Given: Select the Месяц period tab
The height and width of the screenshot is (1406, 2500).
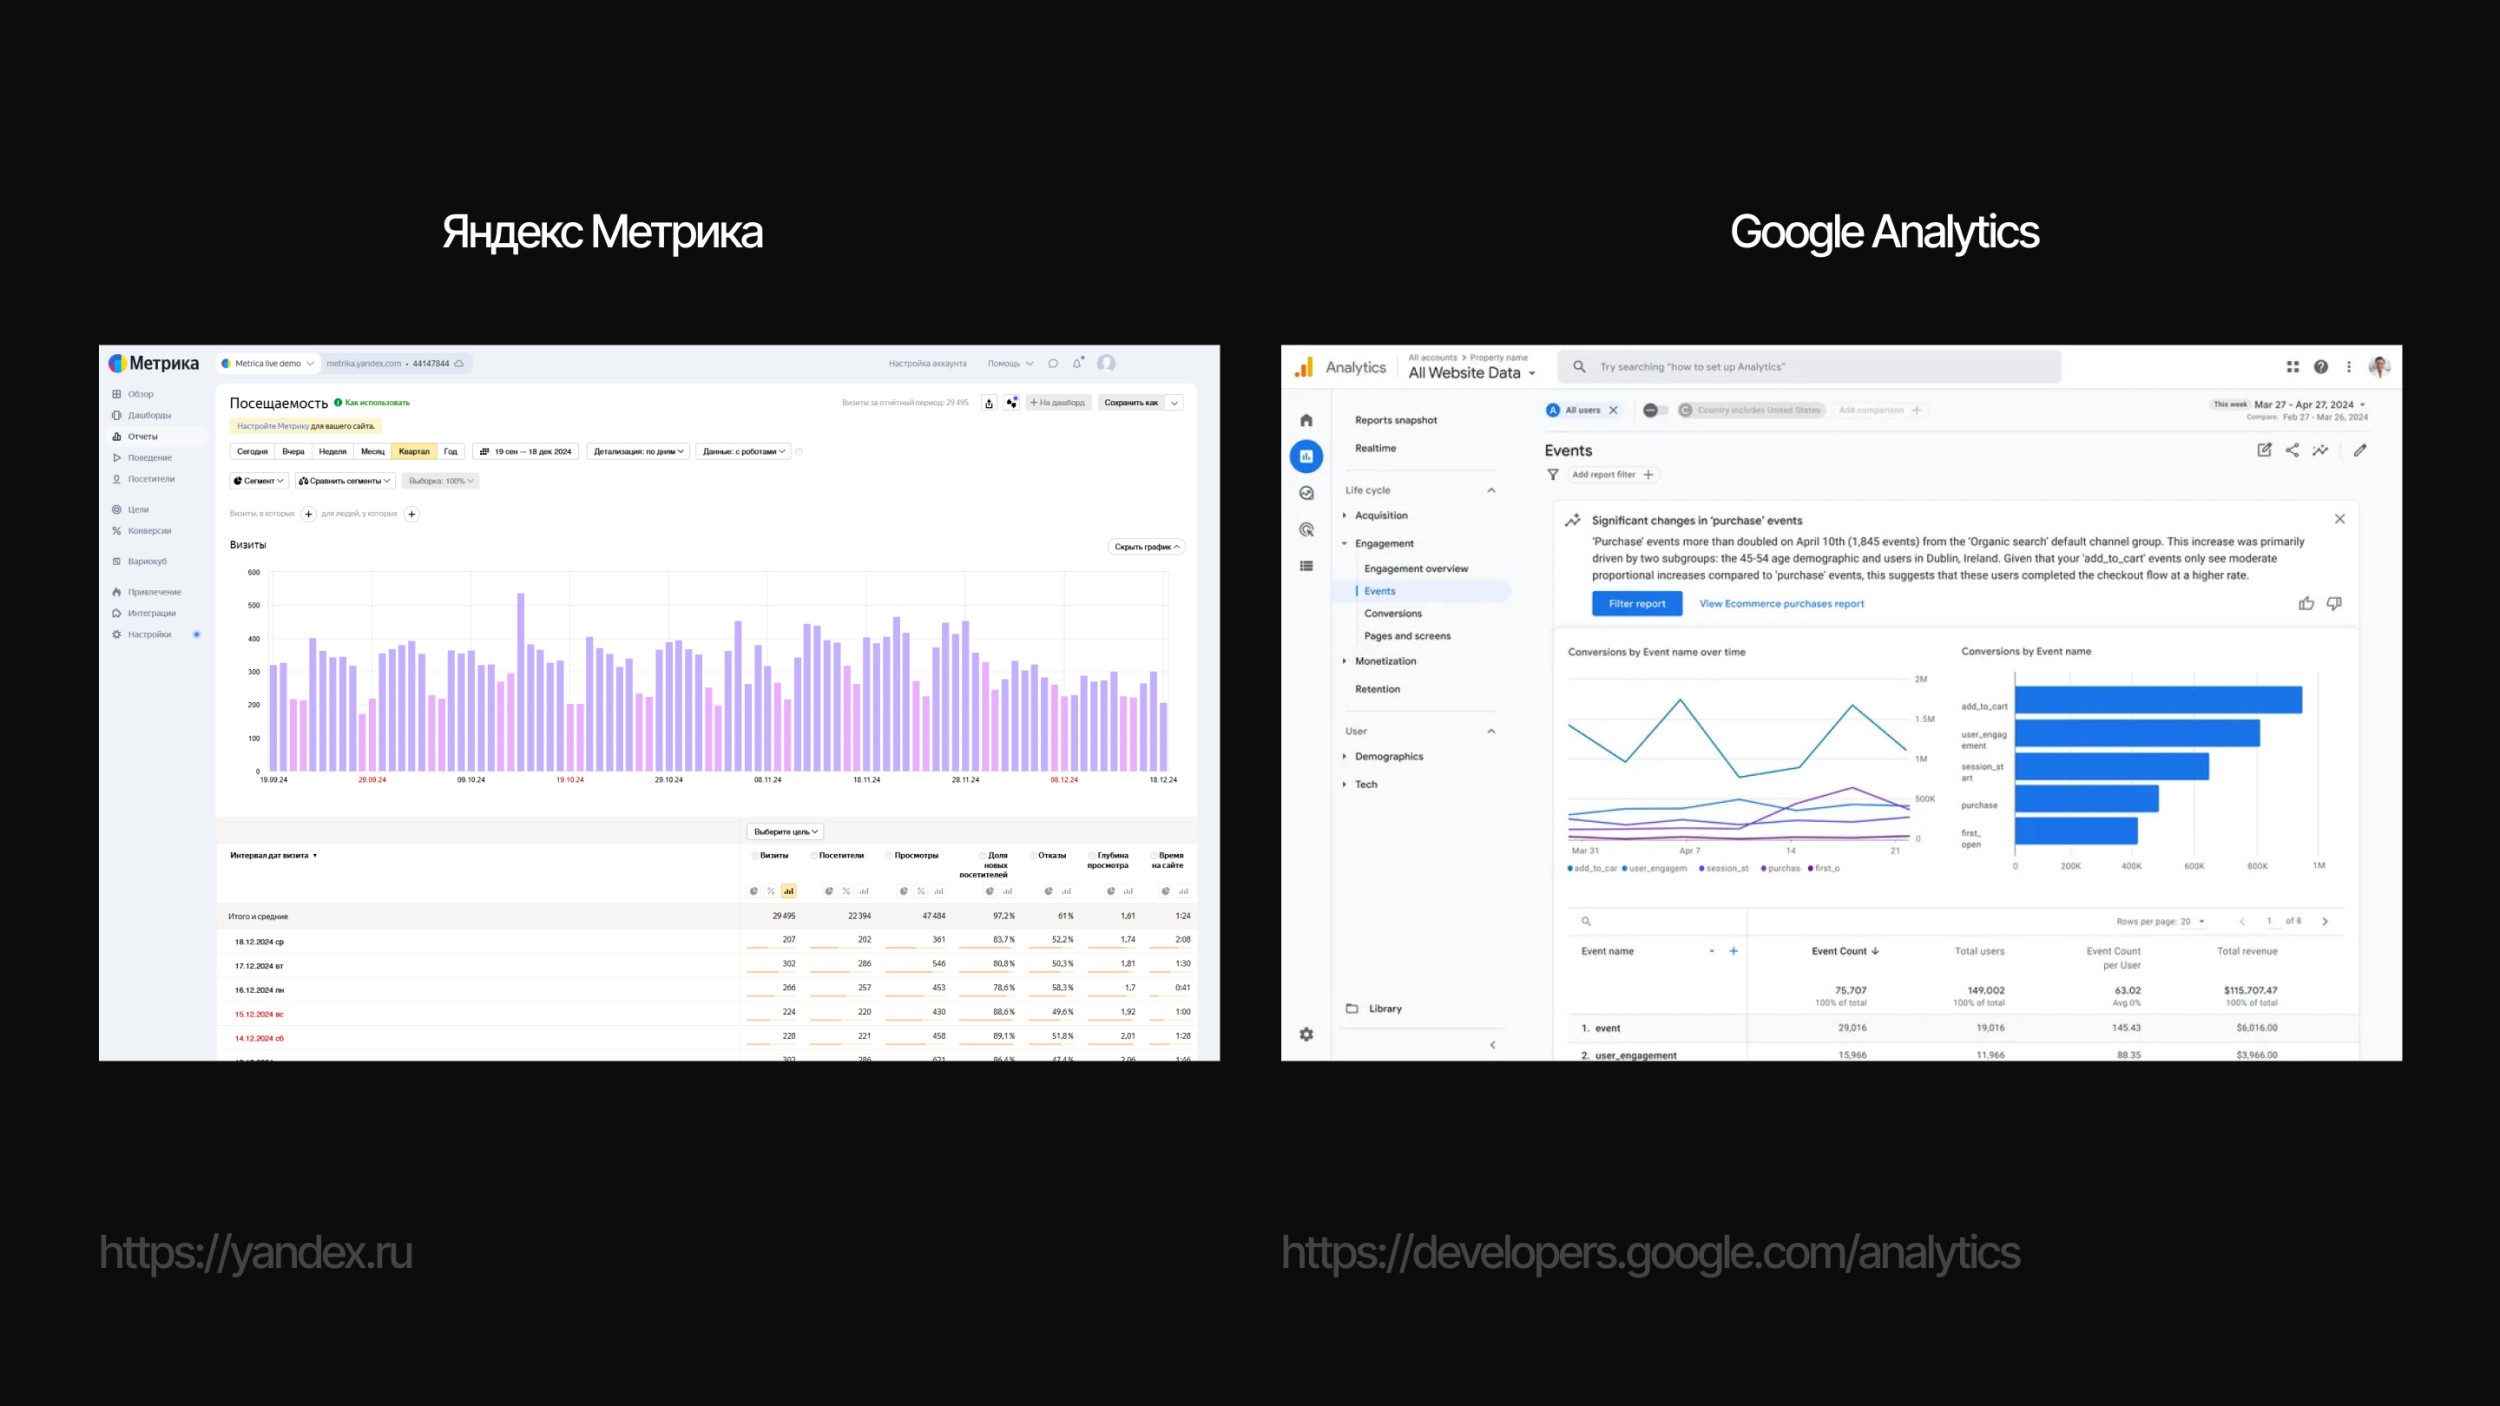Looking at the screenshot, I should click(372, 452).
